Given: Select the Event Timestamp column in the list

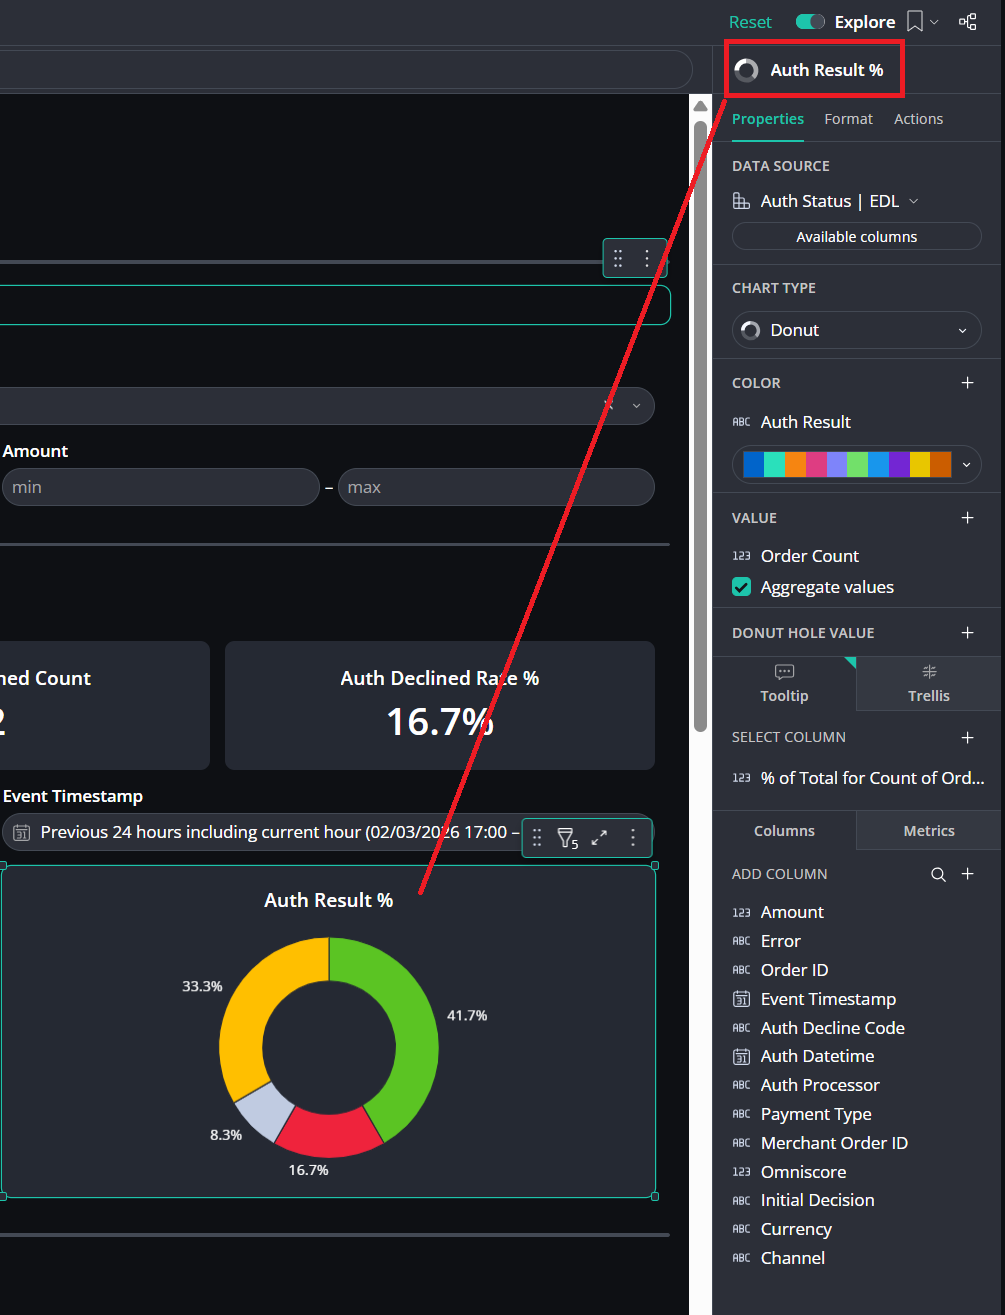Looking at the screenshot, I should [828, 999].
